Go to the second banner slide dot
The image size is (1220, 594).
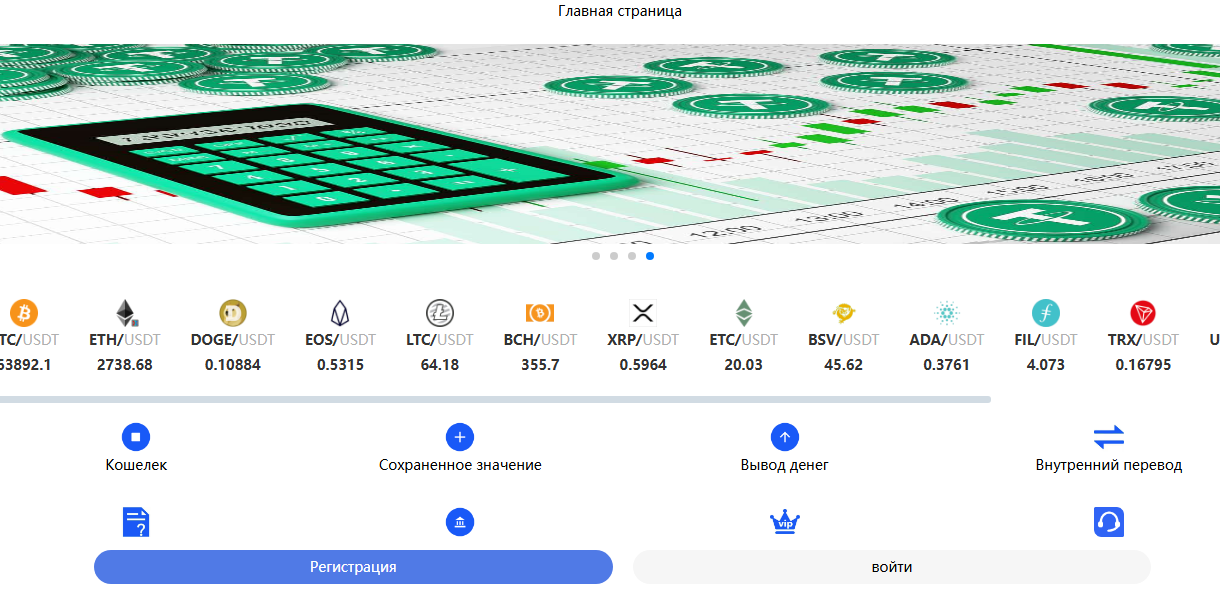(x=614, y=256)
